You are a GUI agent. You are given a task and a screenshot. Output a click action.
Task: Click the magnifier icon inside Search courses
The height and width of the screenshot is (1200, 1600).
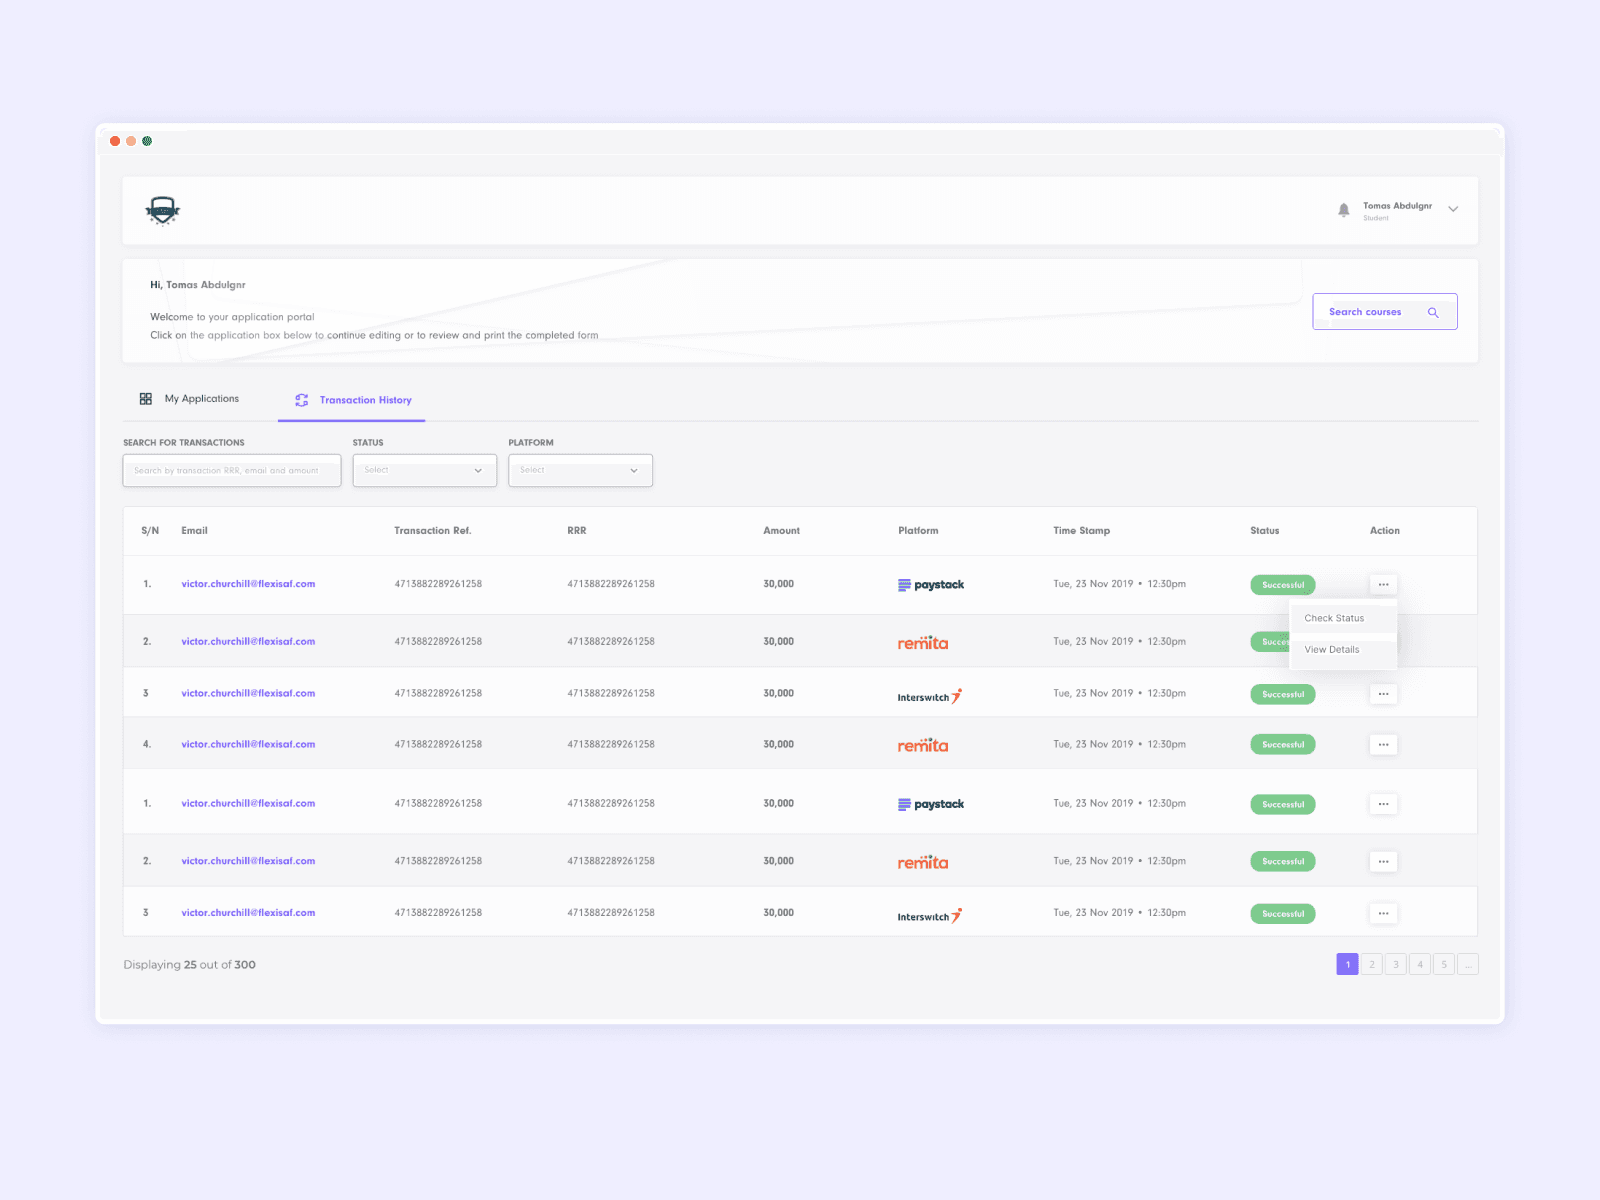pos(1434,311)
